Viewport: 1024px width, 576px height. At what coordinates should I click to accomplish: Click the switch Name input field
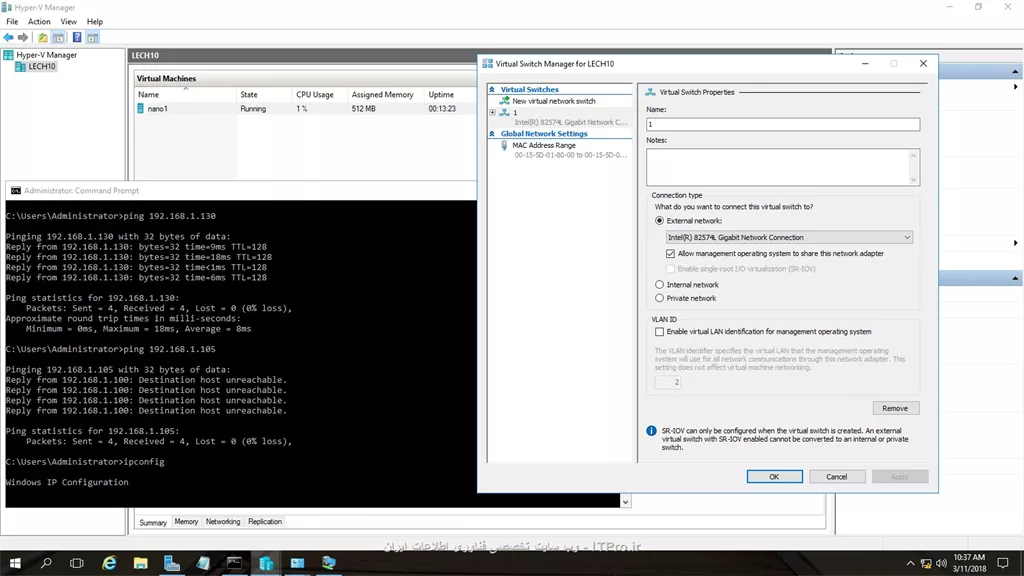tap(783, 124)
